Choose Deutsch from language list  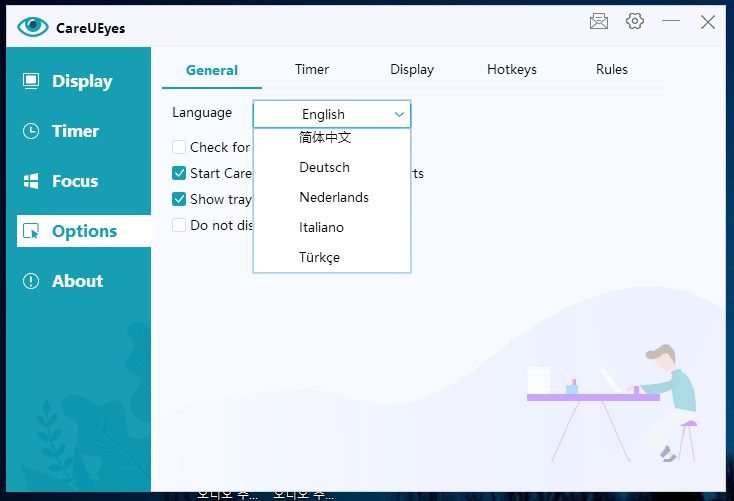tap(332, 167)
